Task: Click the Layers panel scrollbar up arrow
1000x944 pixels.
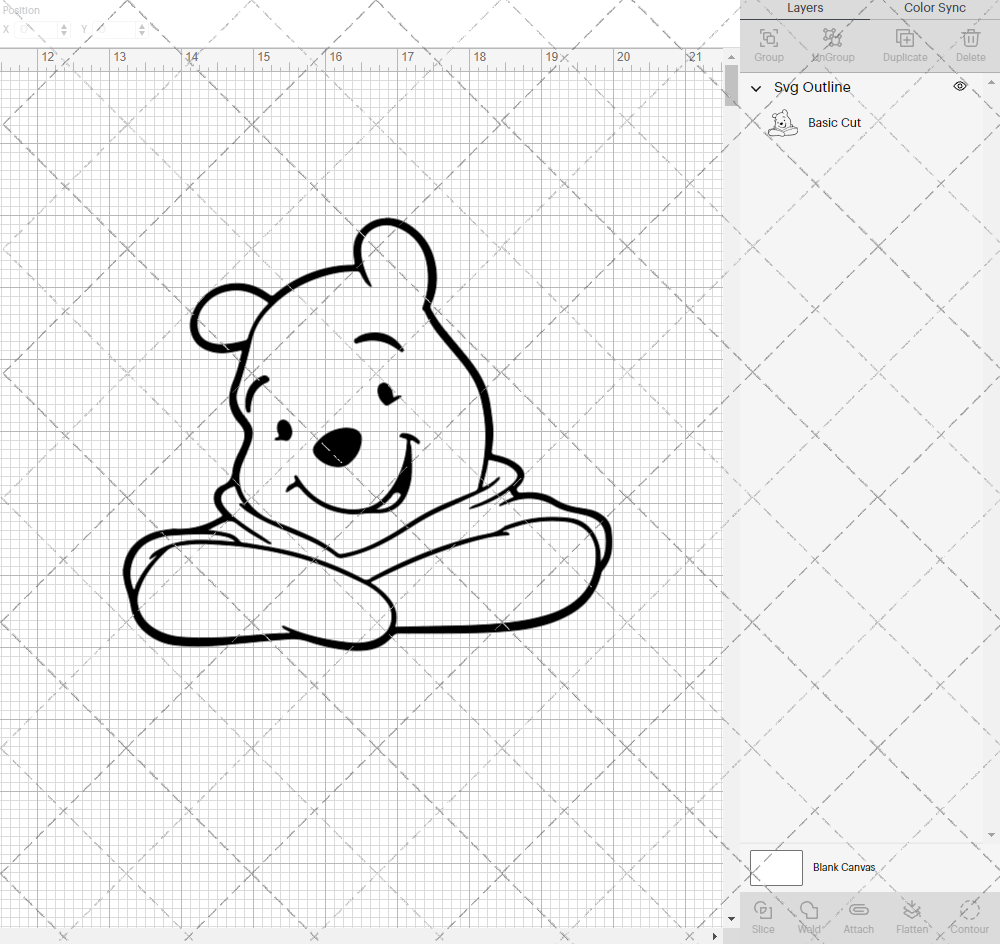Action: [991, 82]
